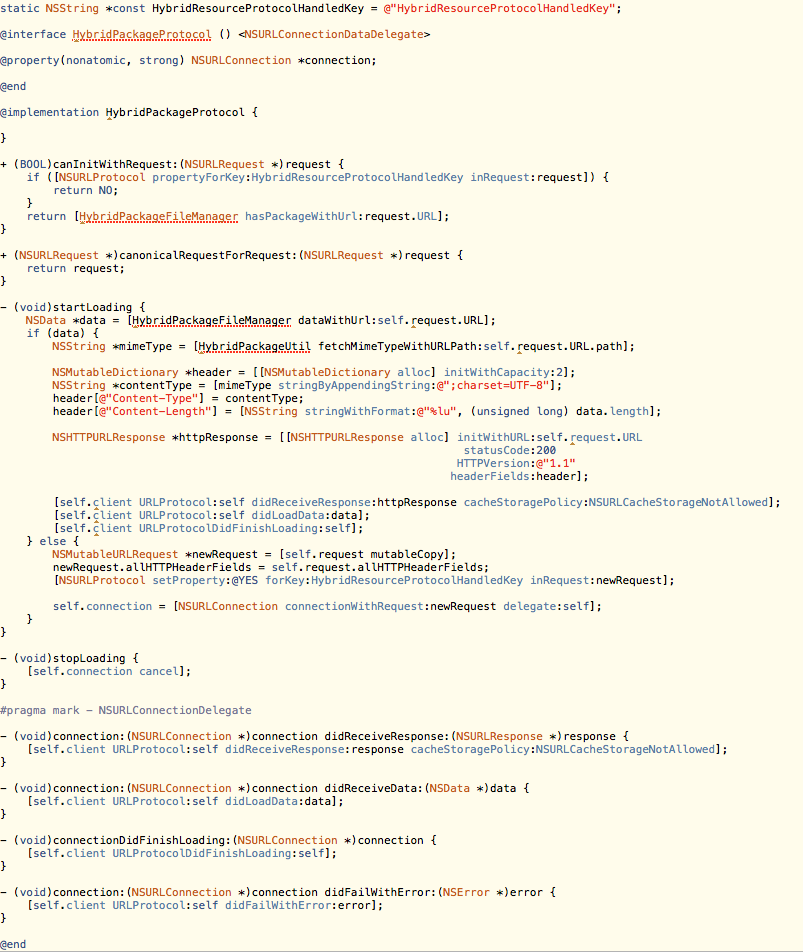Click the 'fetchMimeTypeWithURLPath' selector
Viewport: 803px width, 952px height.
pos(397,347)
